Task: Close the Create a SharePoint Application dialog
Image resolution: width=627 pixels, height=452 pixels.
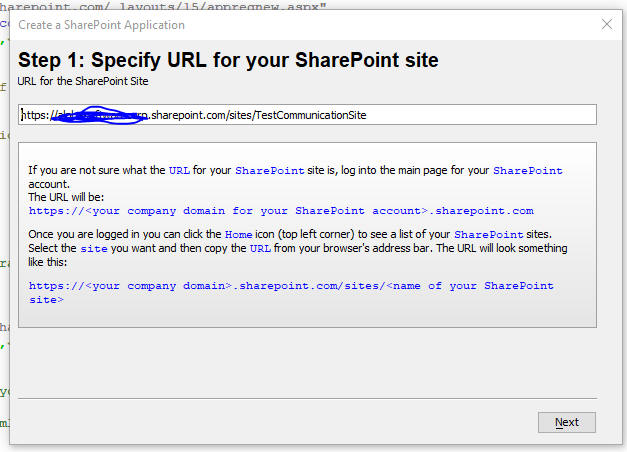Action: point(607,24)
